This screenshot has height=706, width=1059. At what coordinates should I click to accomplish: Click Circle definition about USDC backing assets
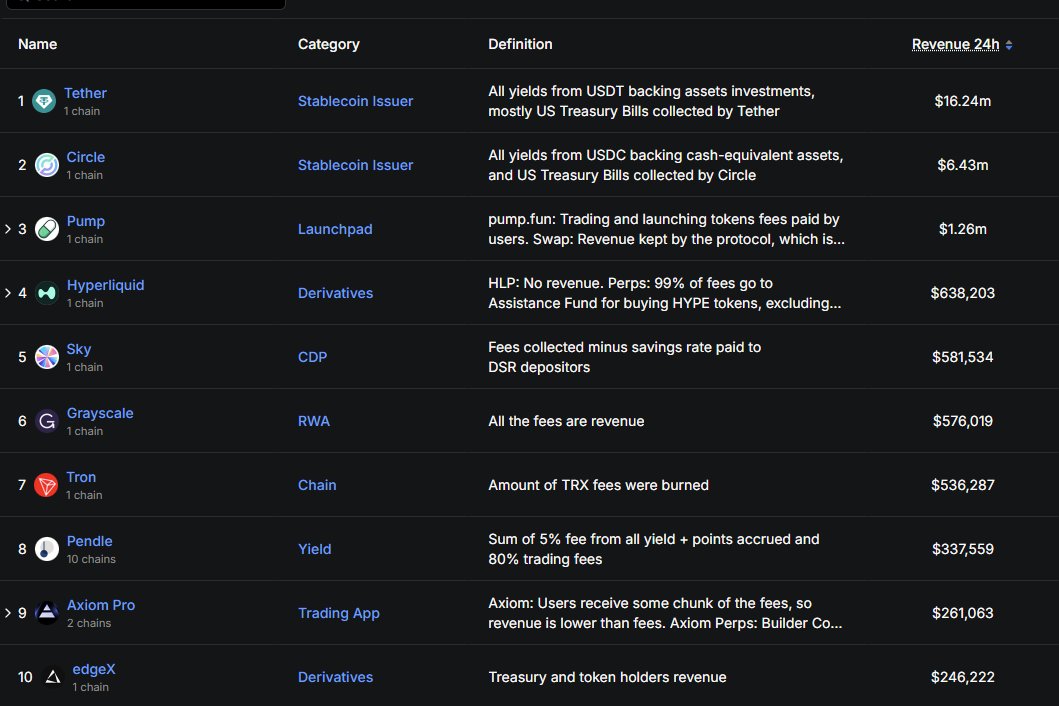coord(665,165)
